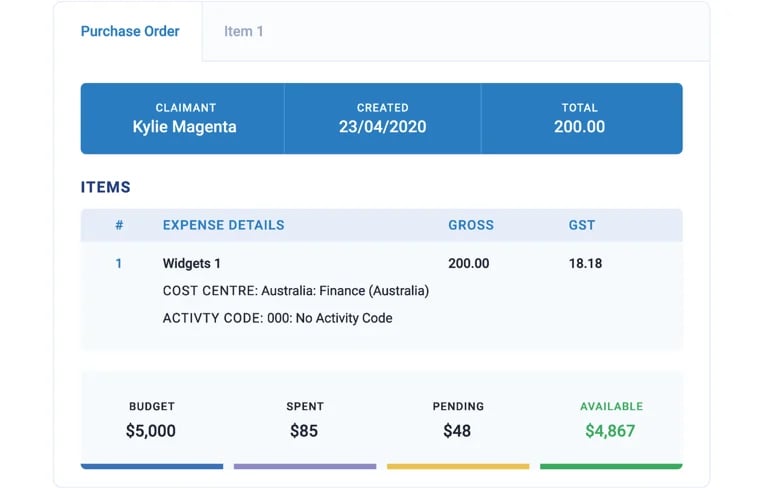Click the green Available progress bar

tap(611, 466)
